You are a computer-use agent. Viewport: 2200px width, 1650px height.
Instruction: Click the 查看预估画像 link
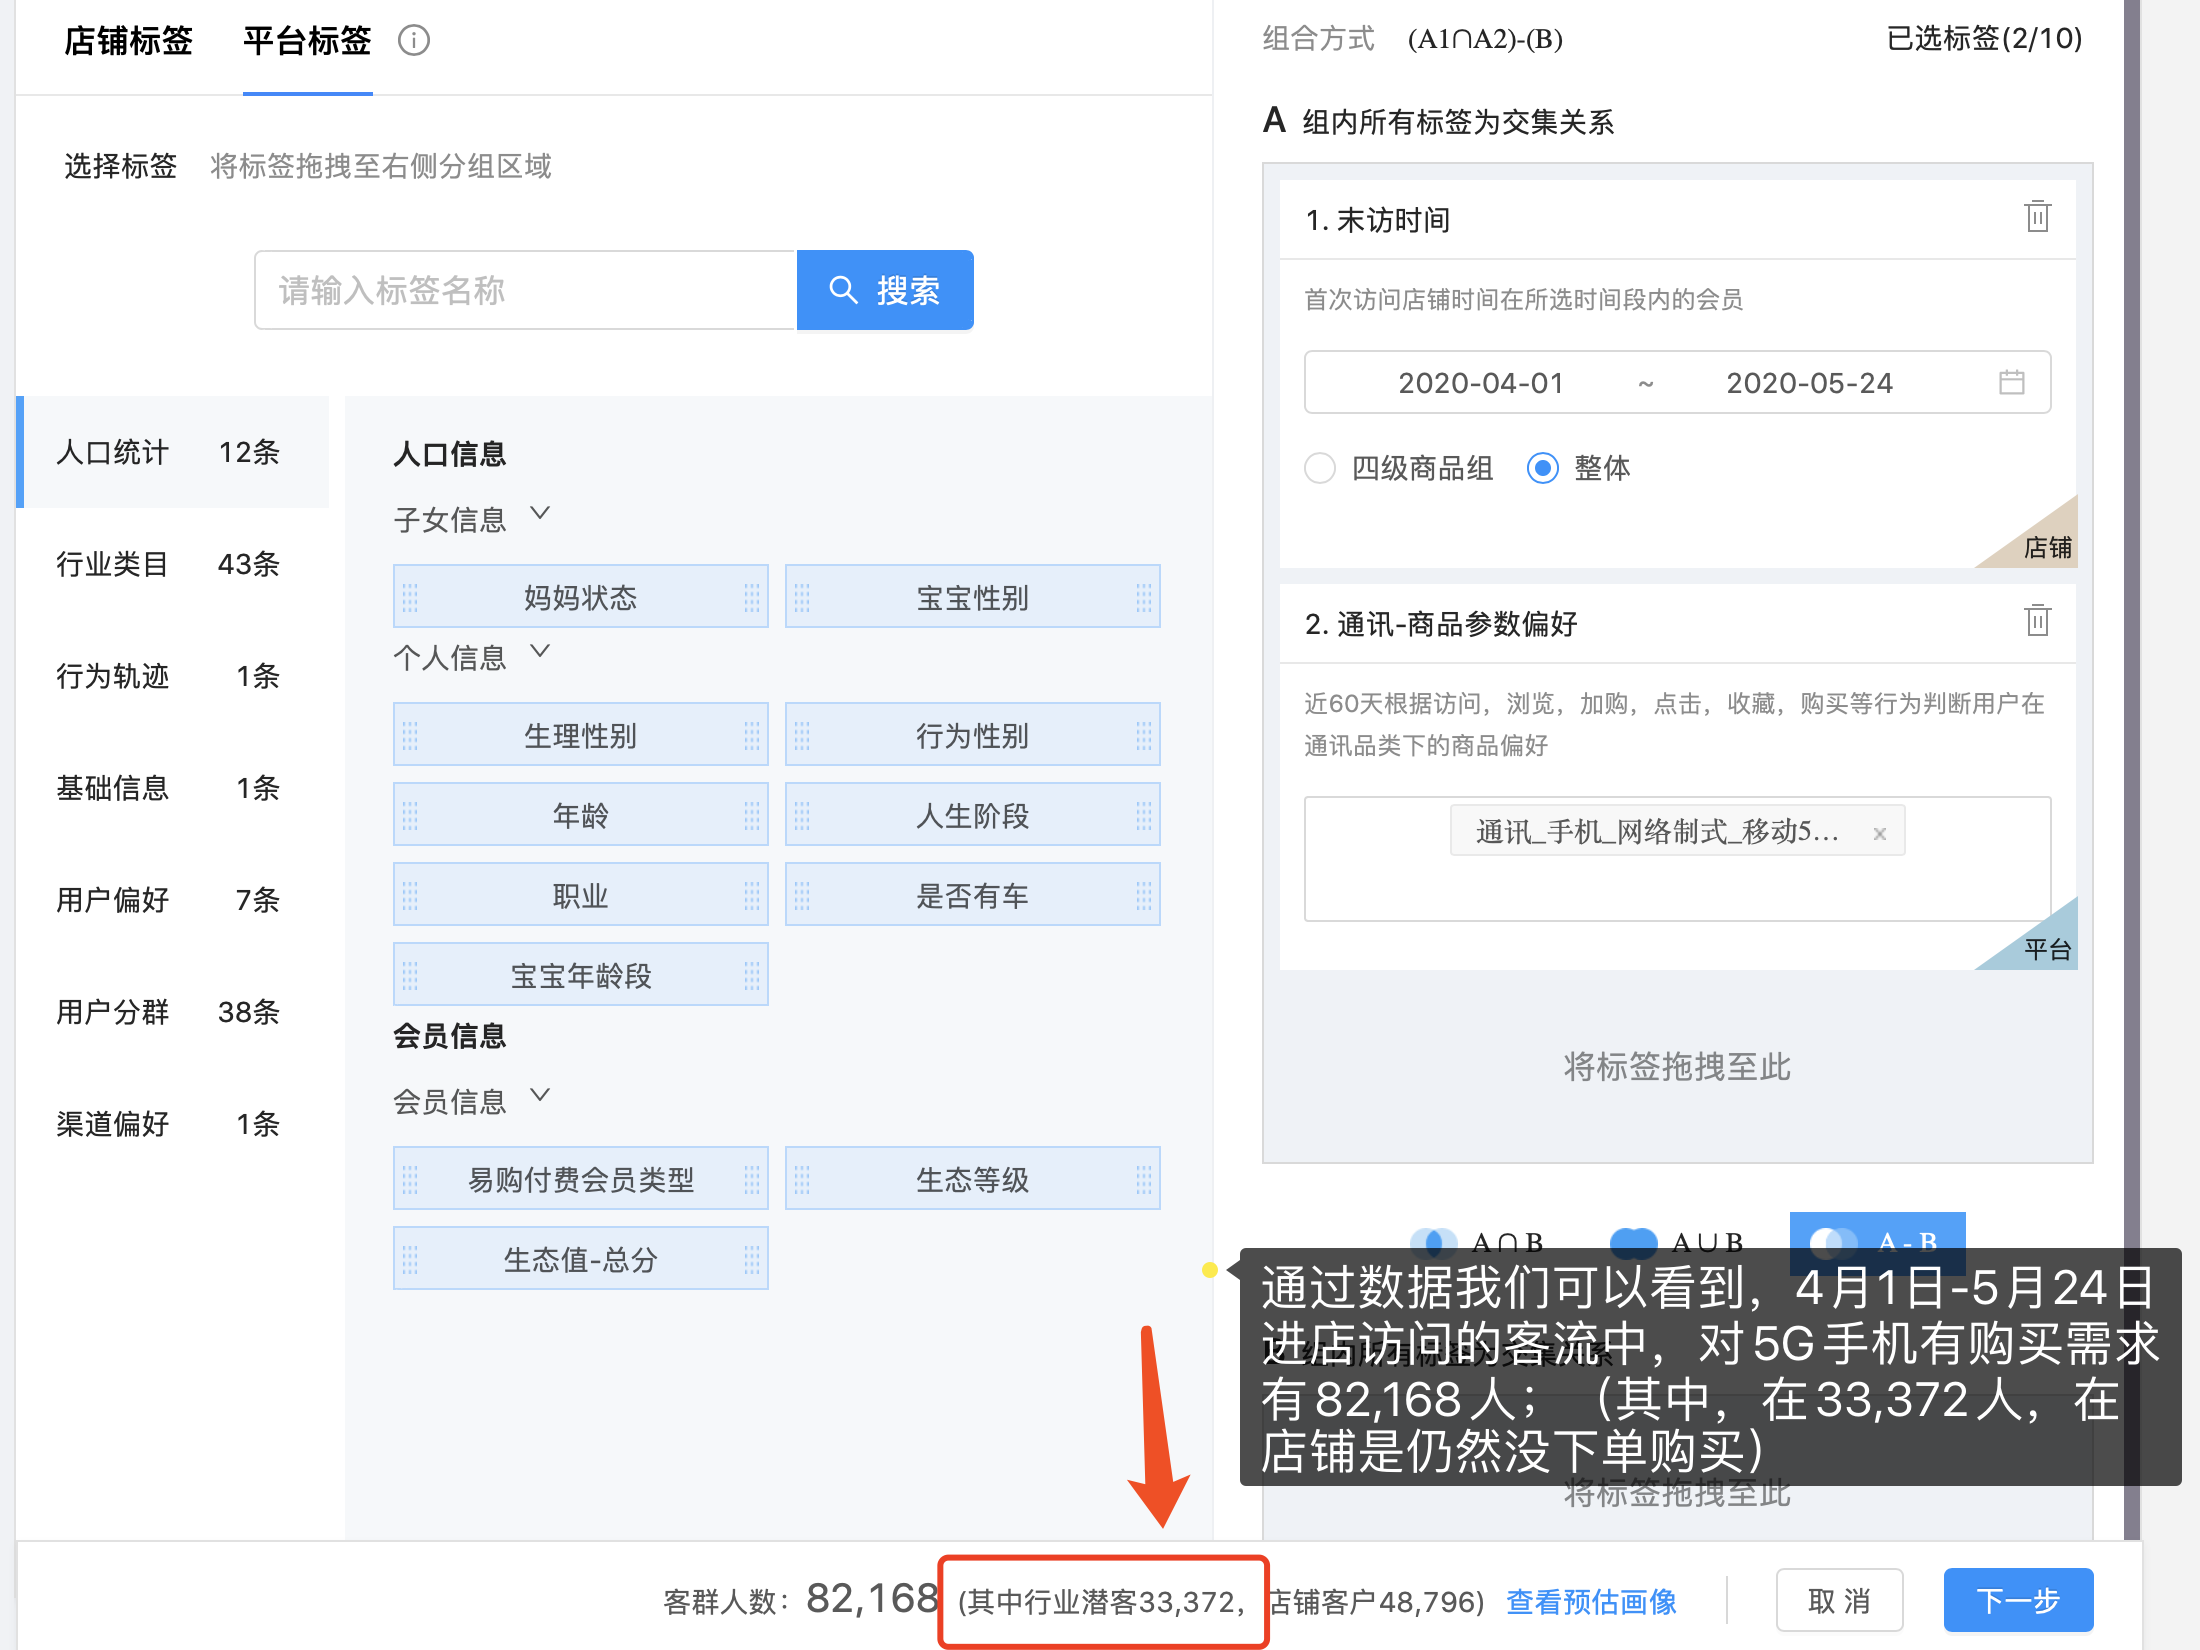[1591, 1602]
